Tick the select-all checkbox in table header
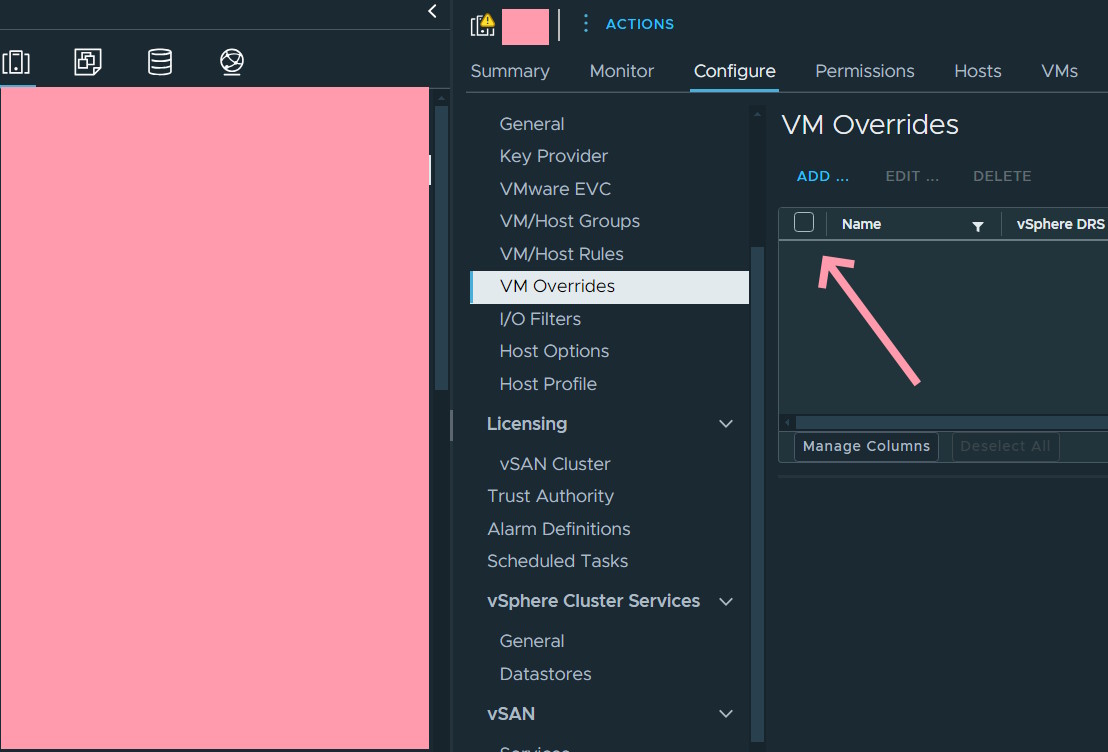The width and height of the screenshot is (1108, 752). 804,223
